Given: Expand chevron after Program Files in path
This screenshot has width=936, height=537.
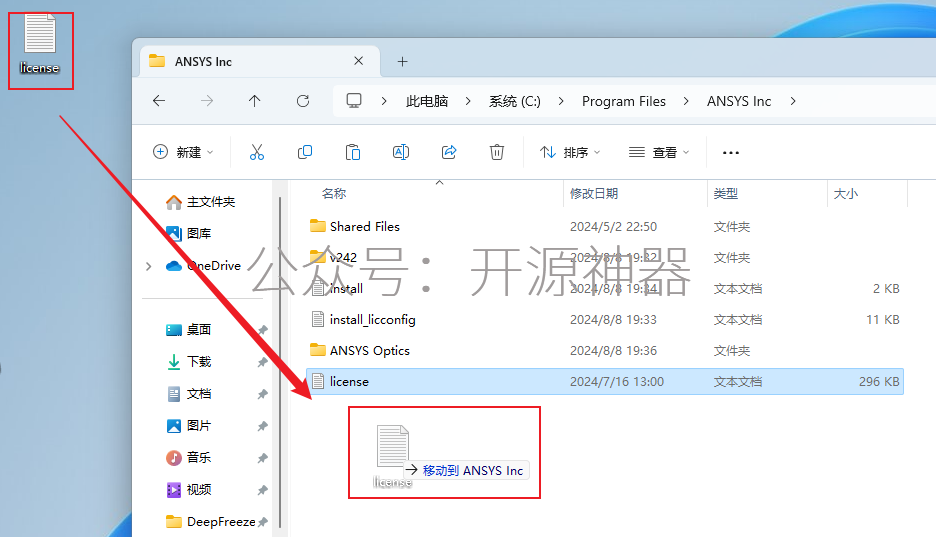Looking at the screenshot, I should (686, 101).
